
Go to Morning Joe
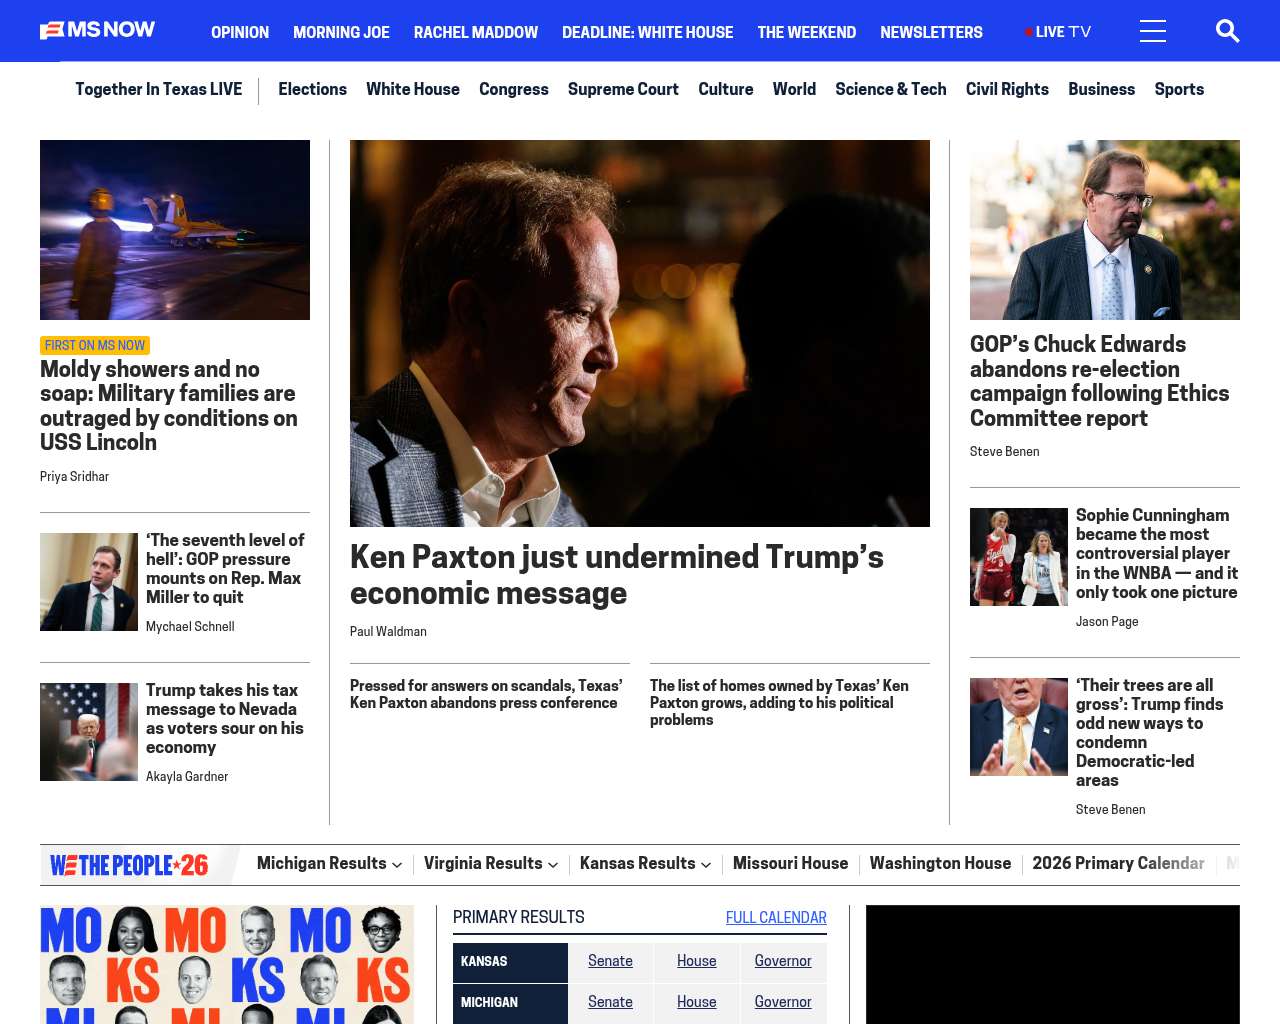pos(341,32)
